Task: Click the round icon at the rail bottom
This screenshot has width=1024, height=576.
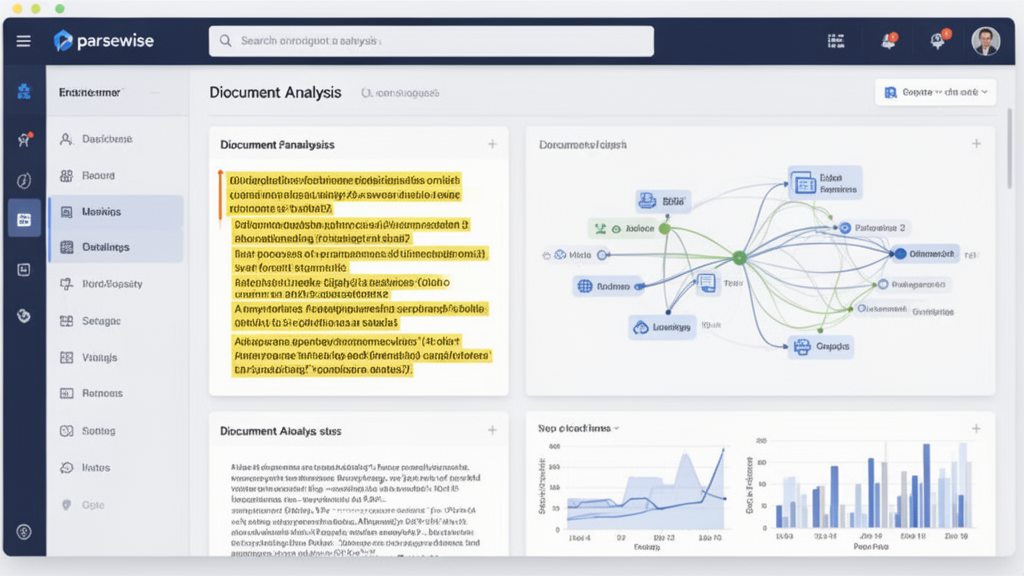Action: [24, 532]
